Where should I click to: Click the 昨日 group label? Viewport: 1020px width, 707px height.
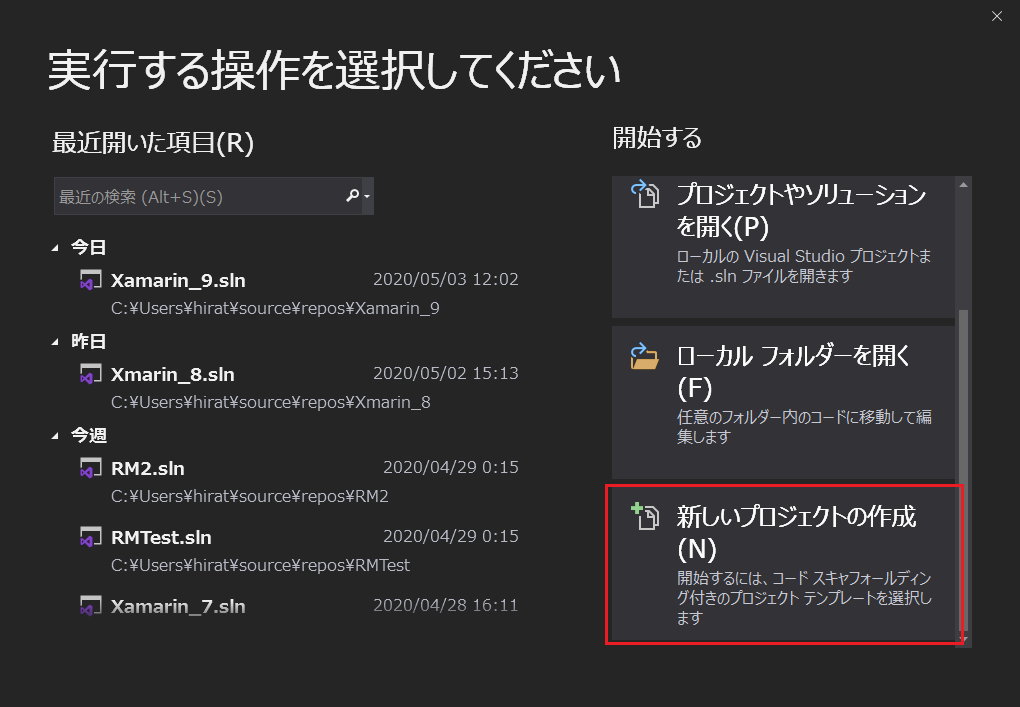[x=88, y=341]
